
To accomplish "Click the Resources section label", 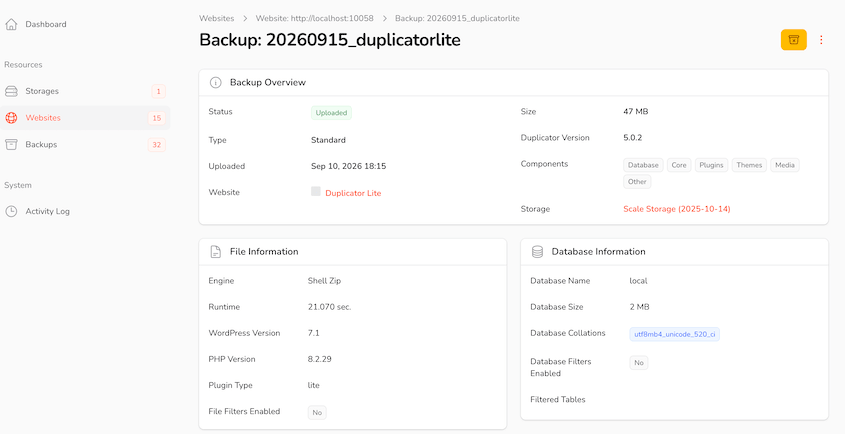I will (23, 65).
